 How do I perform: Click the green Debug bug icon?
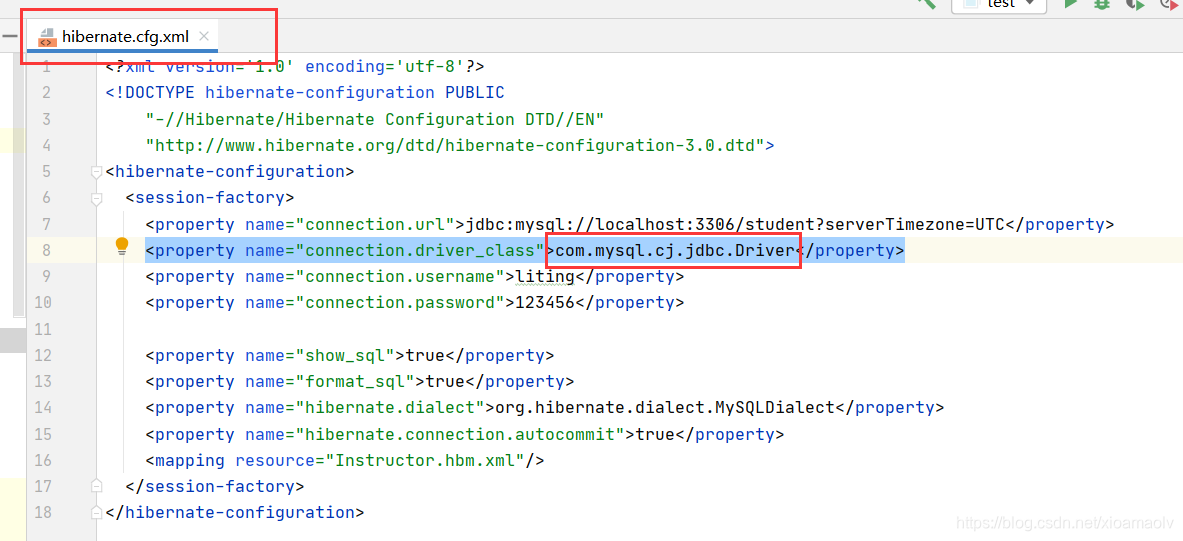tap(1102, 4)
